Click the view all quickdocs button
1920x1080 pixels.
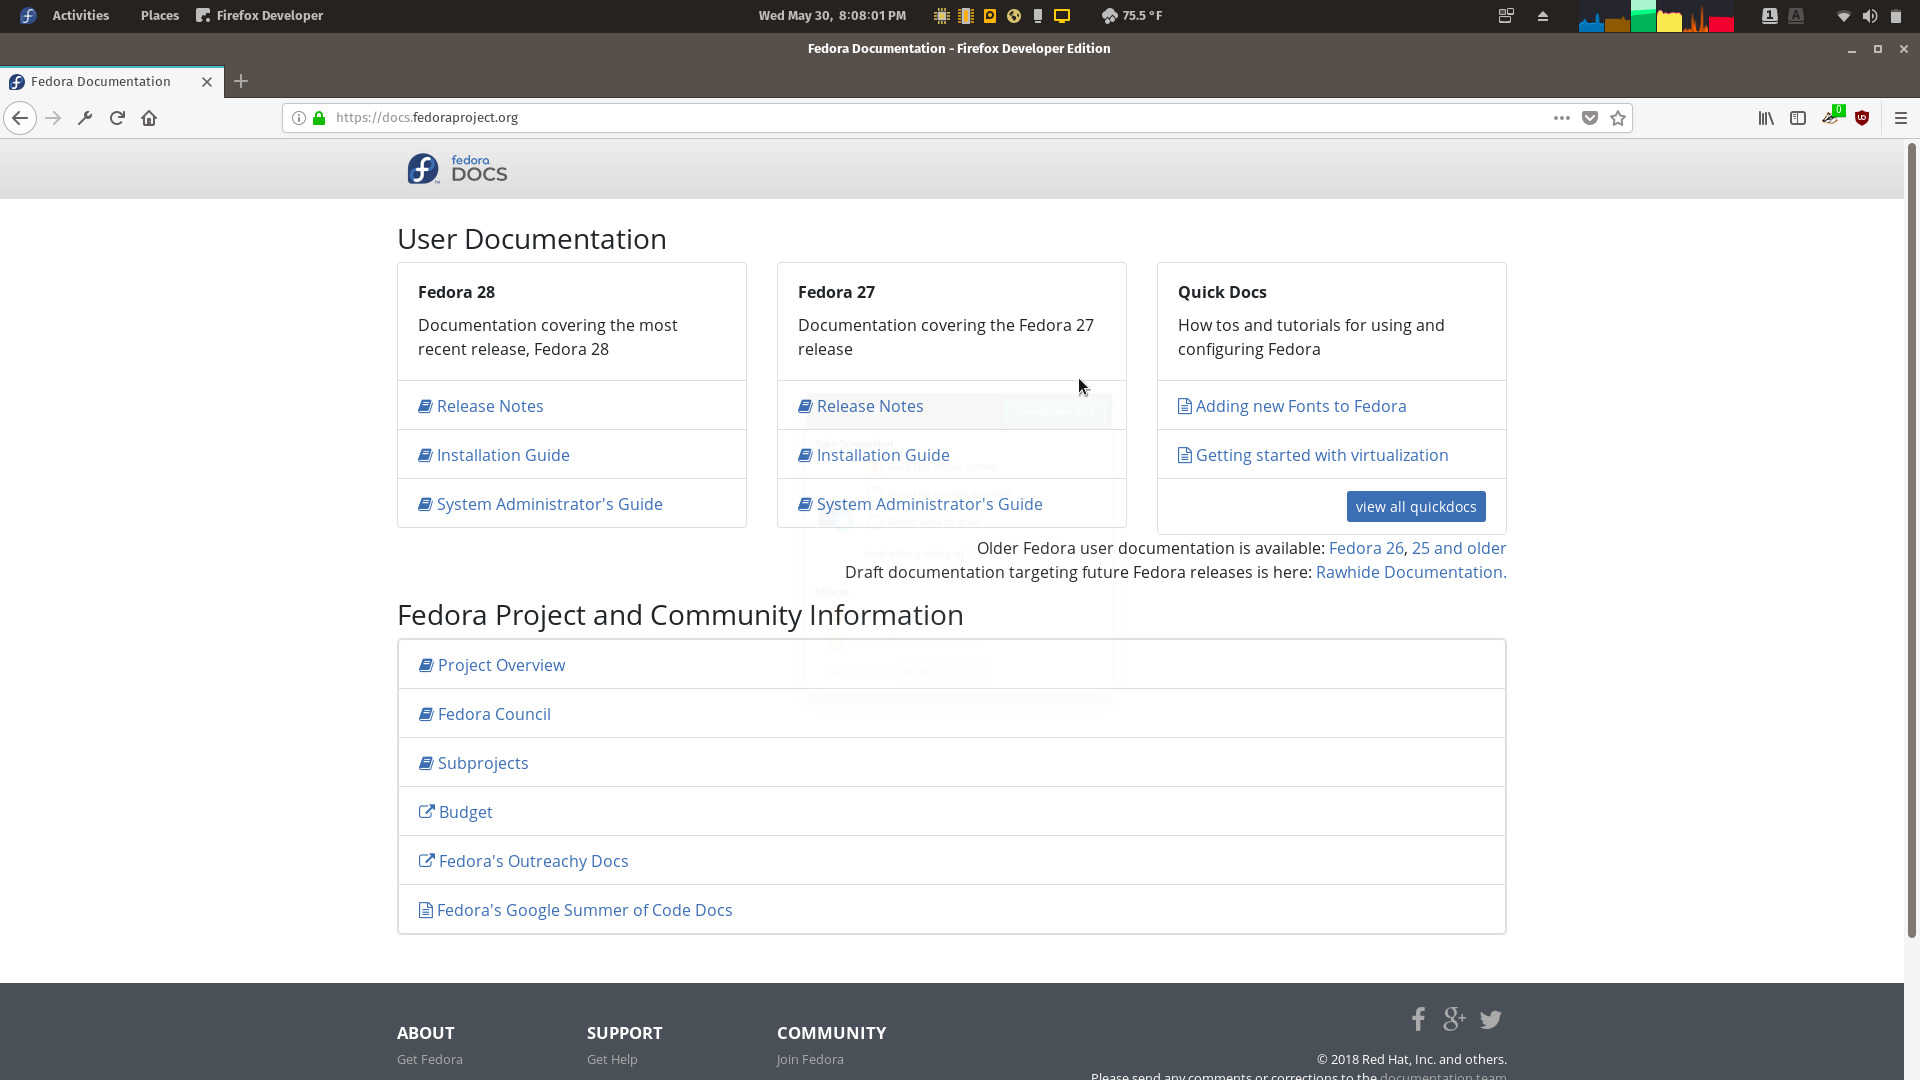tap(1416, 507)
